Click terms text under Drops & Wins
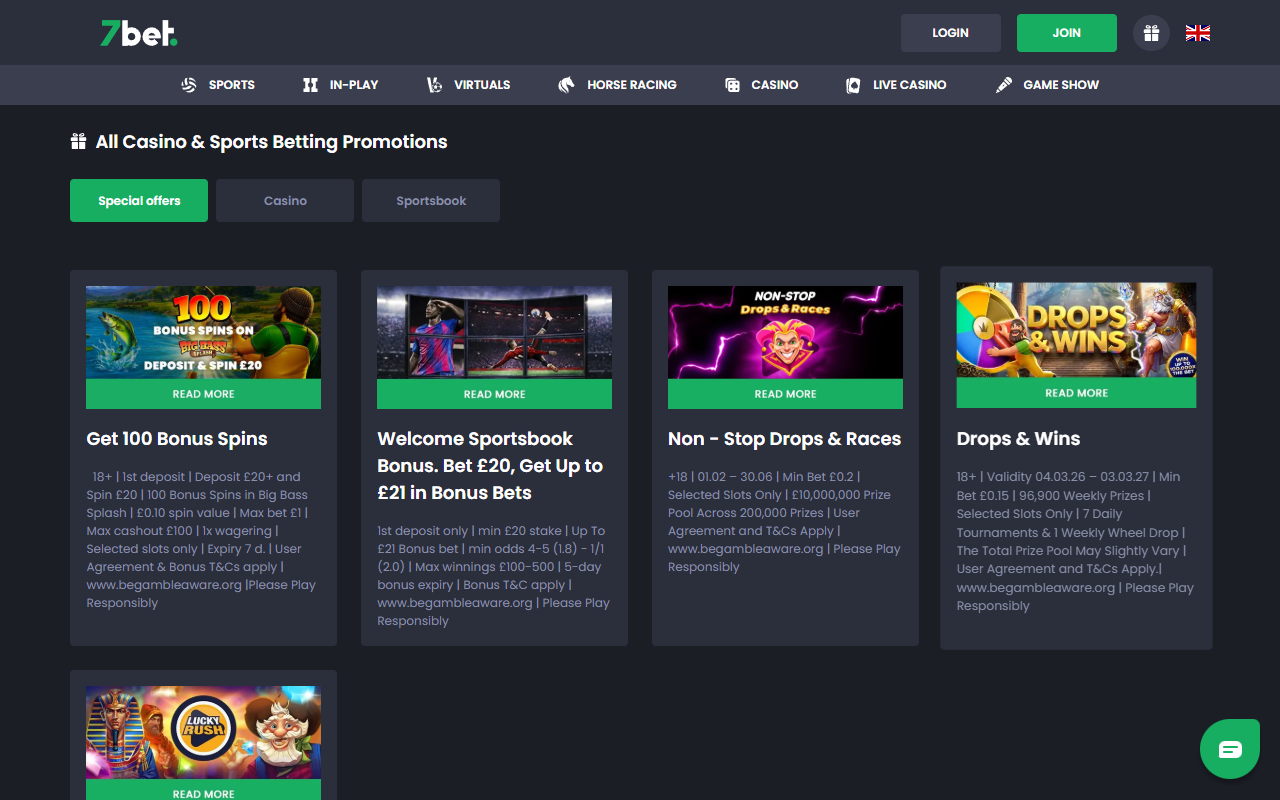 1075,541
